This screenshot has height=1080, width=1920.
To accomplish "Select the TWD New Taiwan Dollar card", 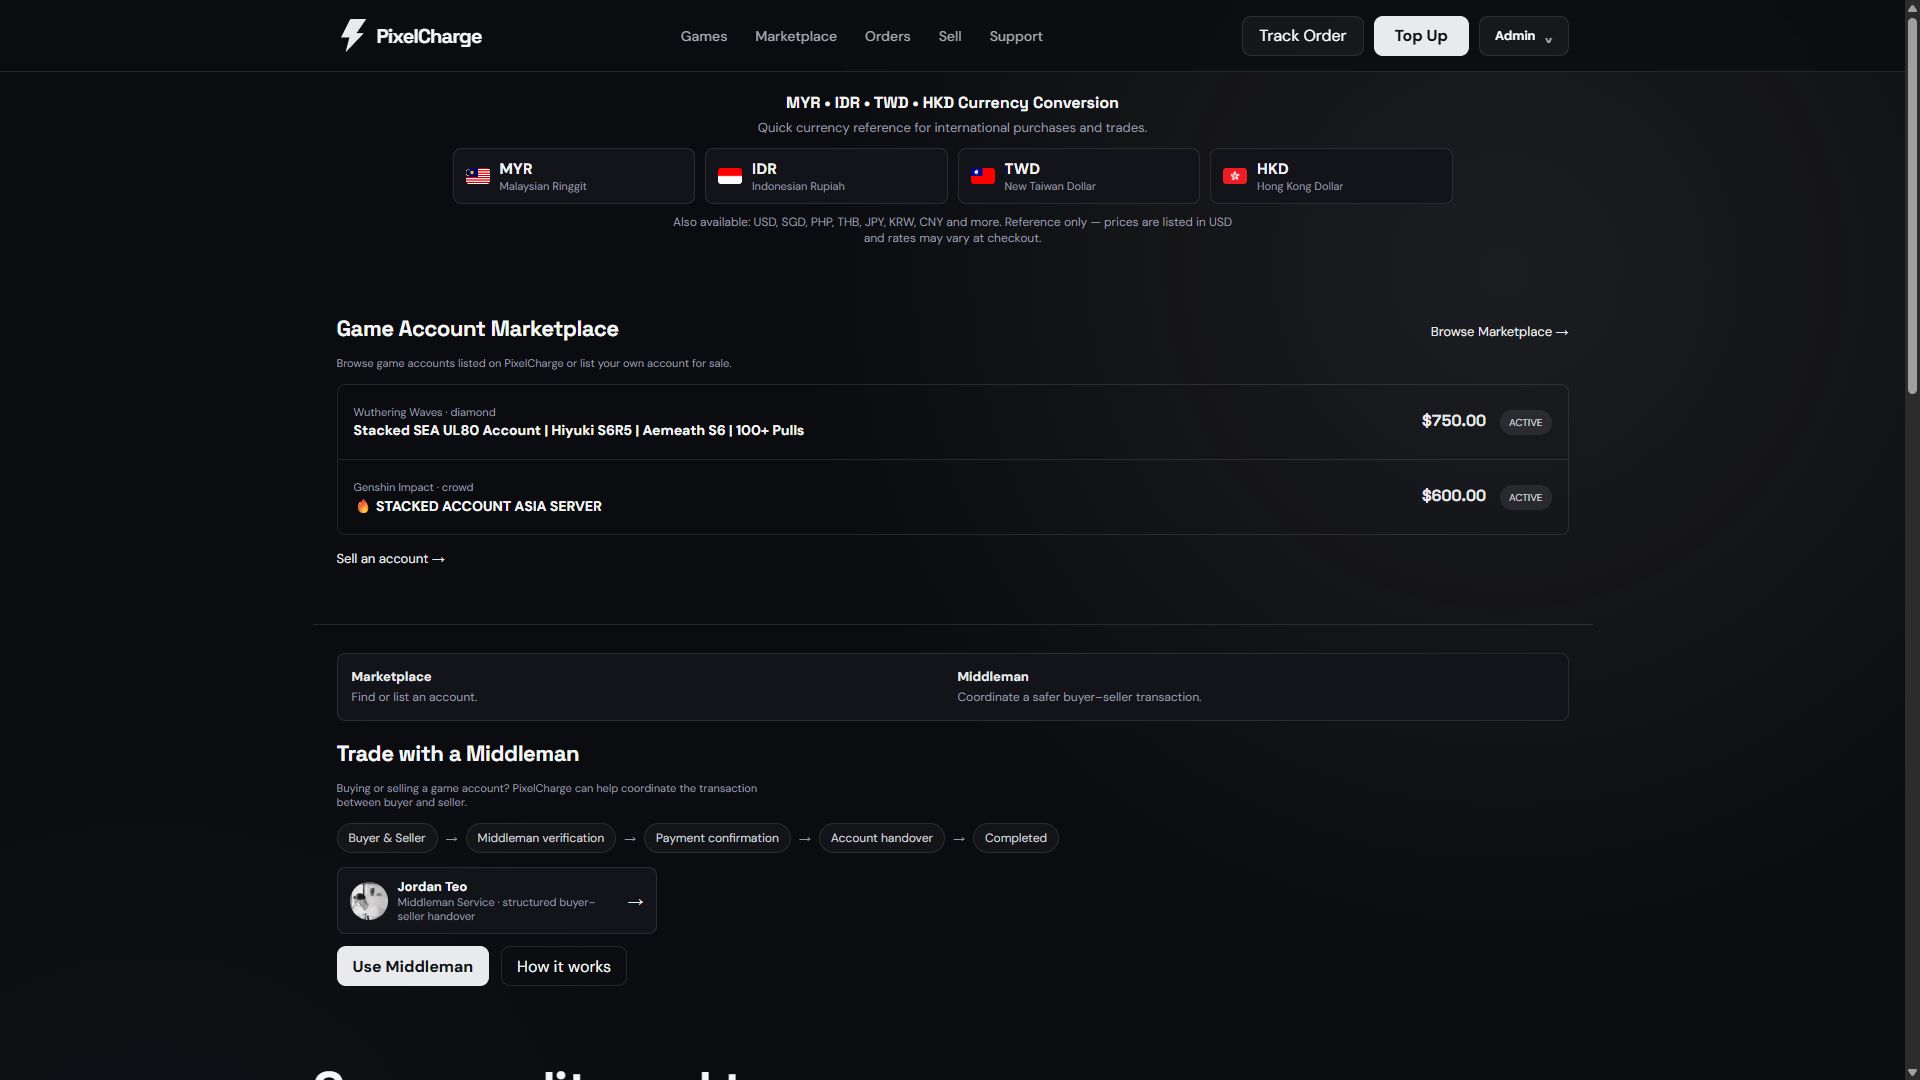I will [1079, 176].
